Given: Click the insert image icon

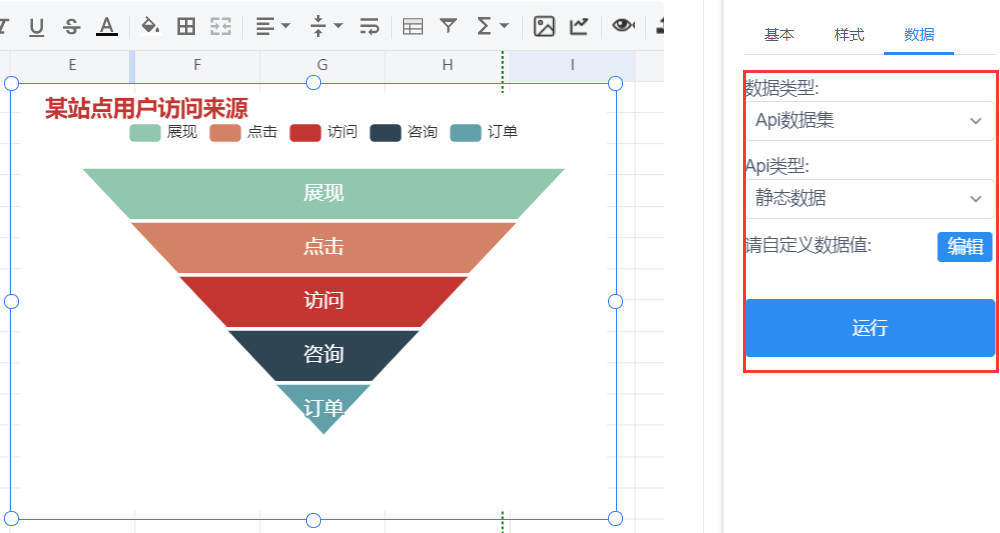Looking at the screenshot, I should click(544, 26).
